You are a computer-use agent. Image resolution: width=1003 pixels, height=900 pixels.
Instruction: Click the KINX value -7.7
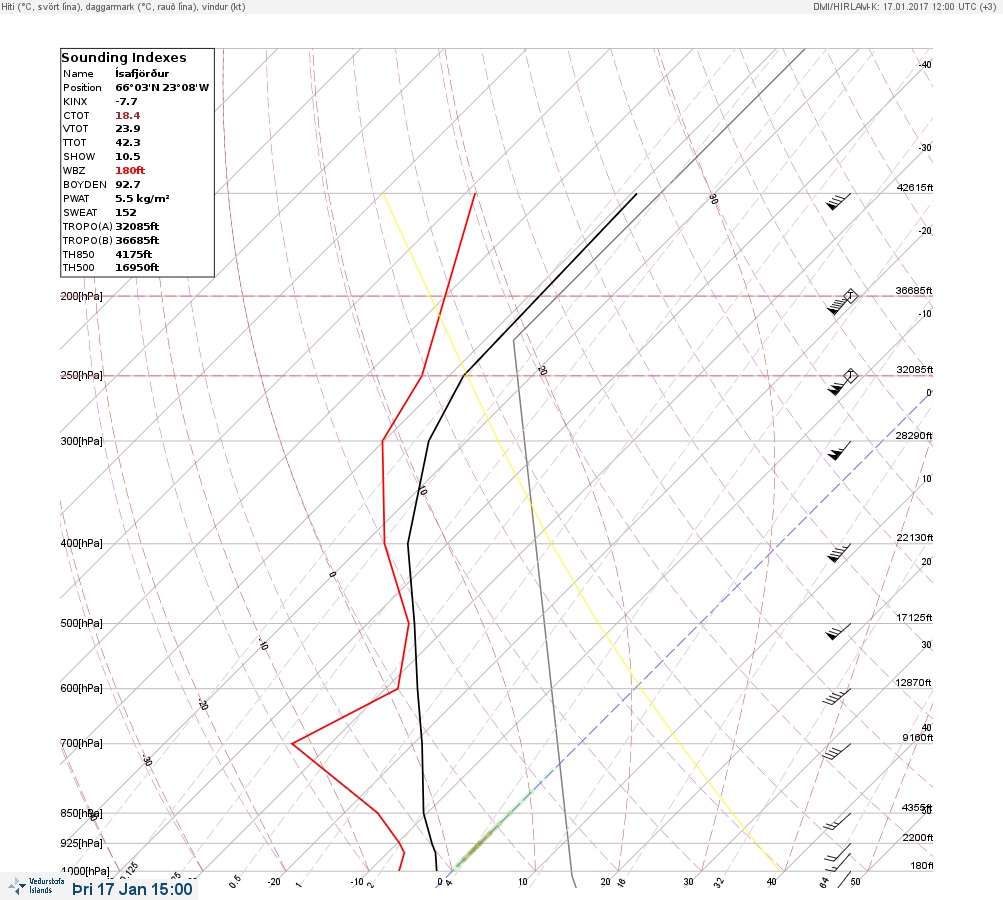[126, 102]
